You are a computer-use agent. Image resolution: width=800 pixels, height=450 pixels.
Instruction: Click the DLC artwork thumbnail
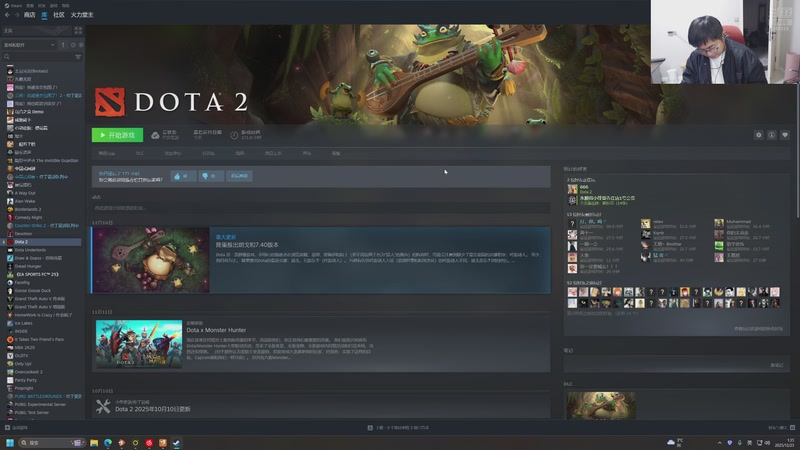[602, 406]
